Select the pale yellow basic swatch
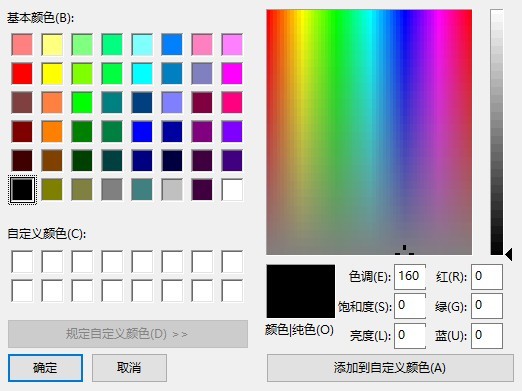 click(x=52, y=44)
